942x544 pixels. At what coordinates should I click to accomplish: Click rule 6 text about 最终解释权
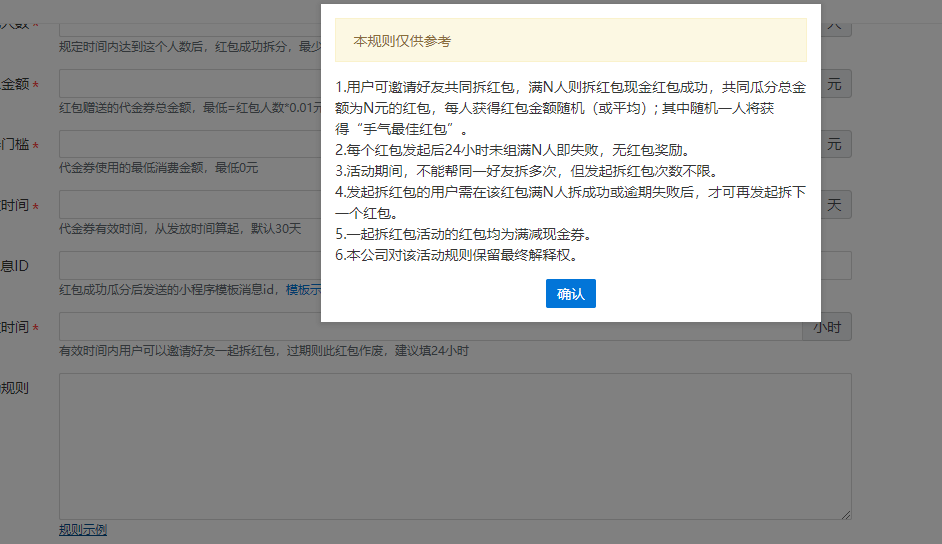(456, 255)
